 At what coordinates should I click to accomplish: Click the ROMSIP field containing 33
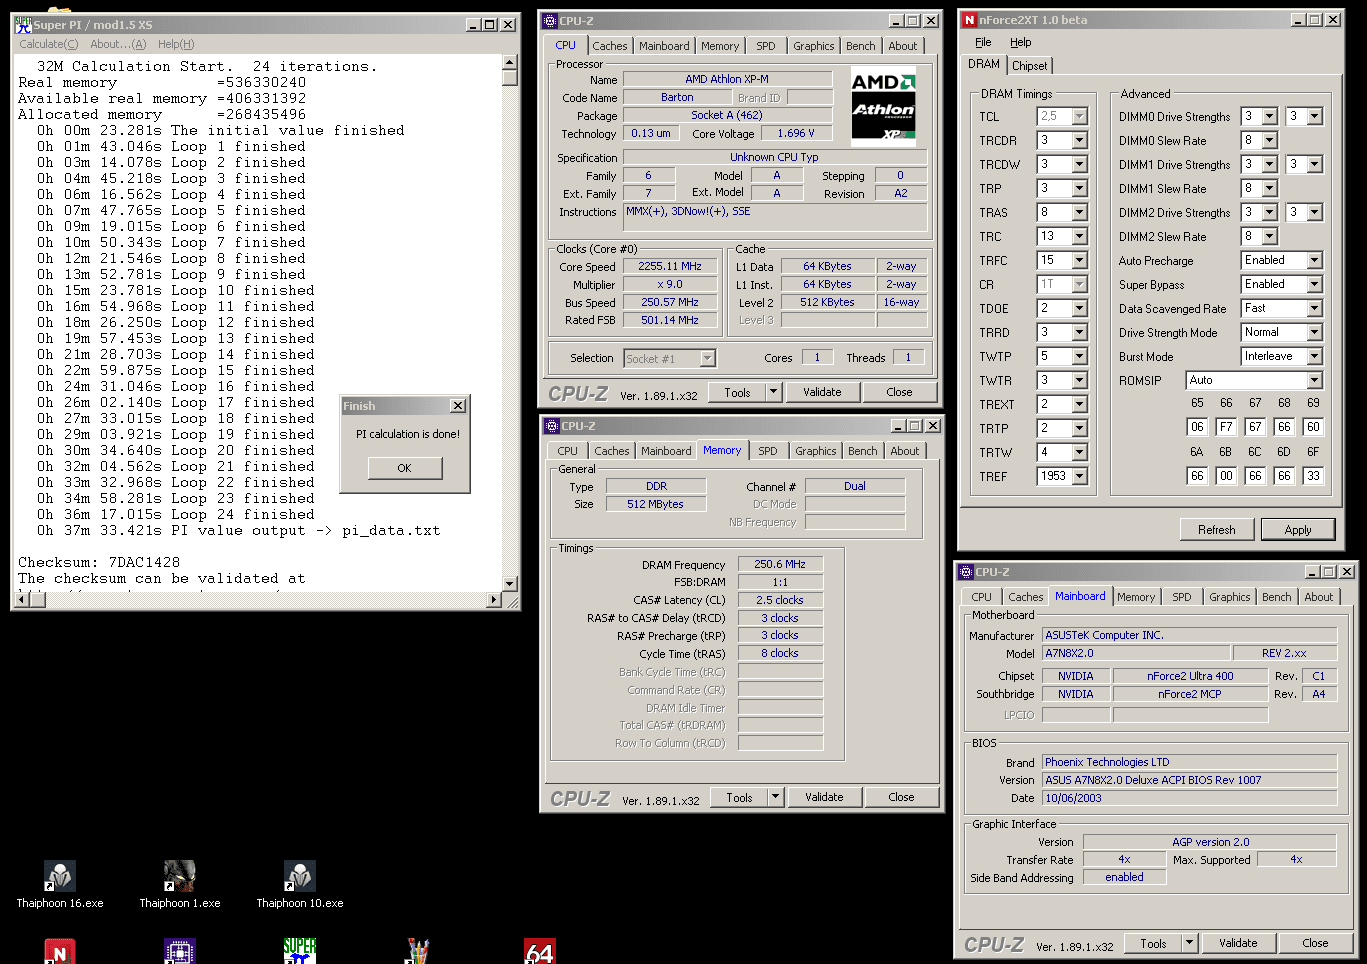click(x=1313, y=476)
